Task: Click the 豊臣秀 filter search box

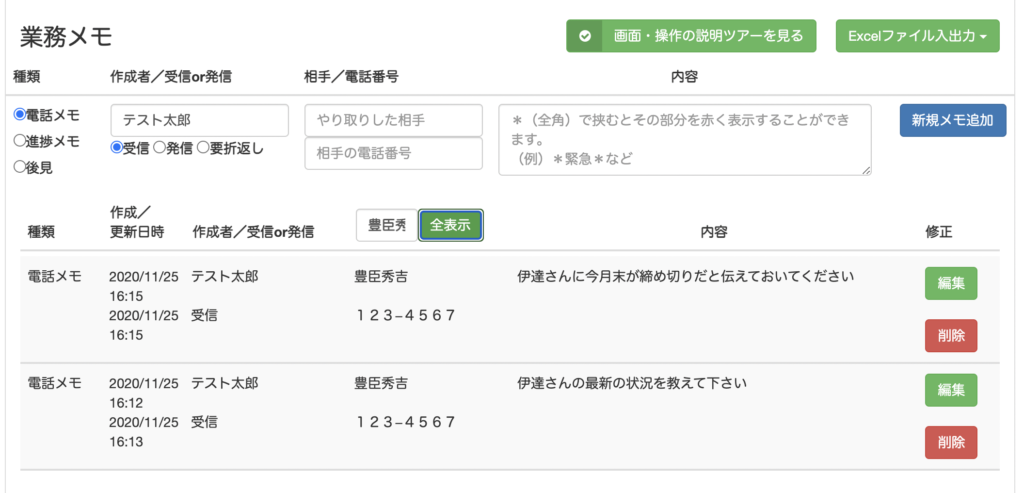Action: pyautogui.click(x=386, y=225)
